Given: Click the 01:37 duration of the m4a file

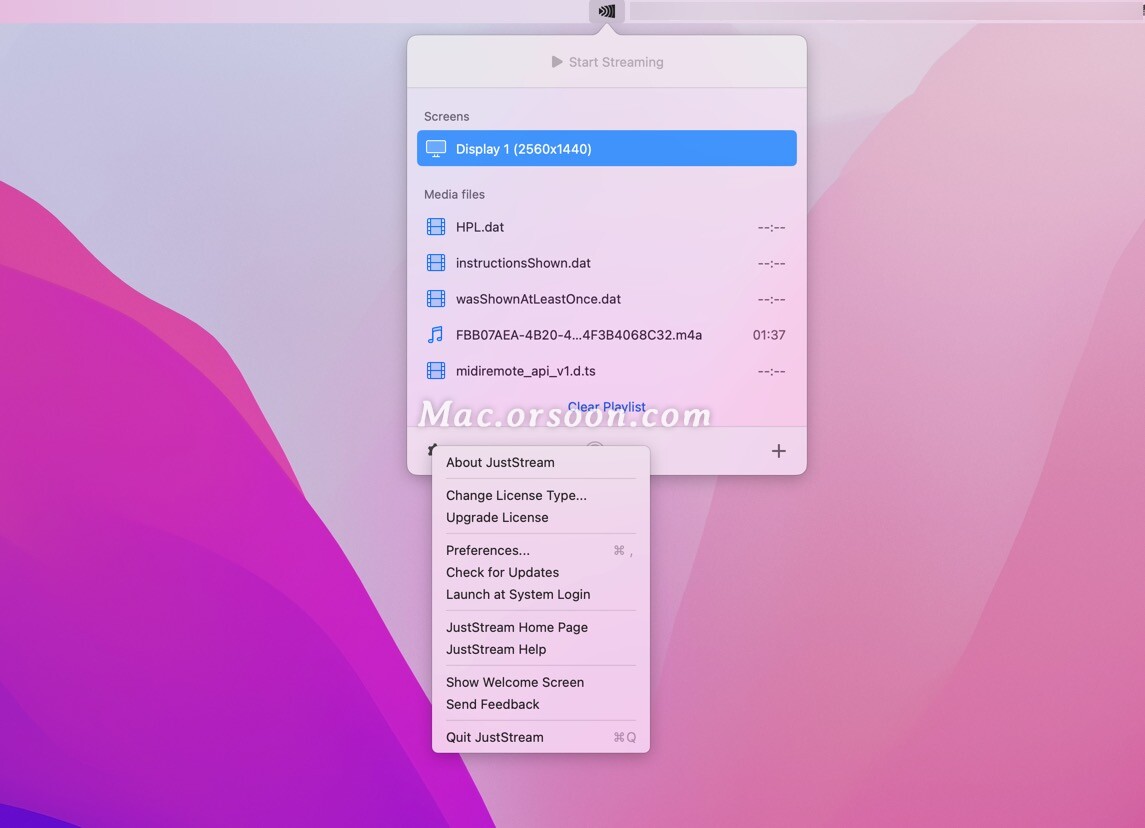Looking at the screenshot, I should tap(769, 335).
